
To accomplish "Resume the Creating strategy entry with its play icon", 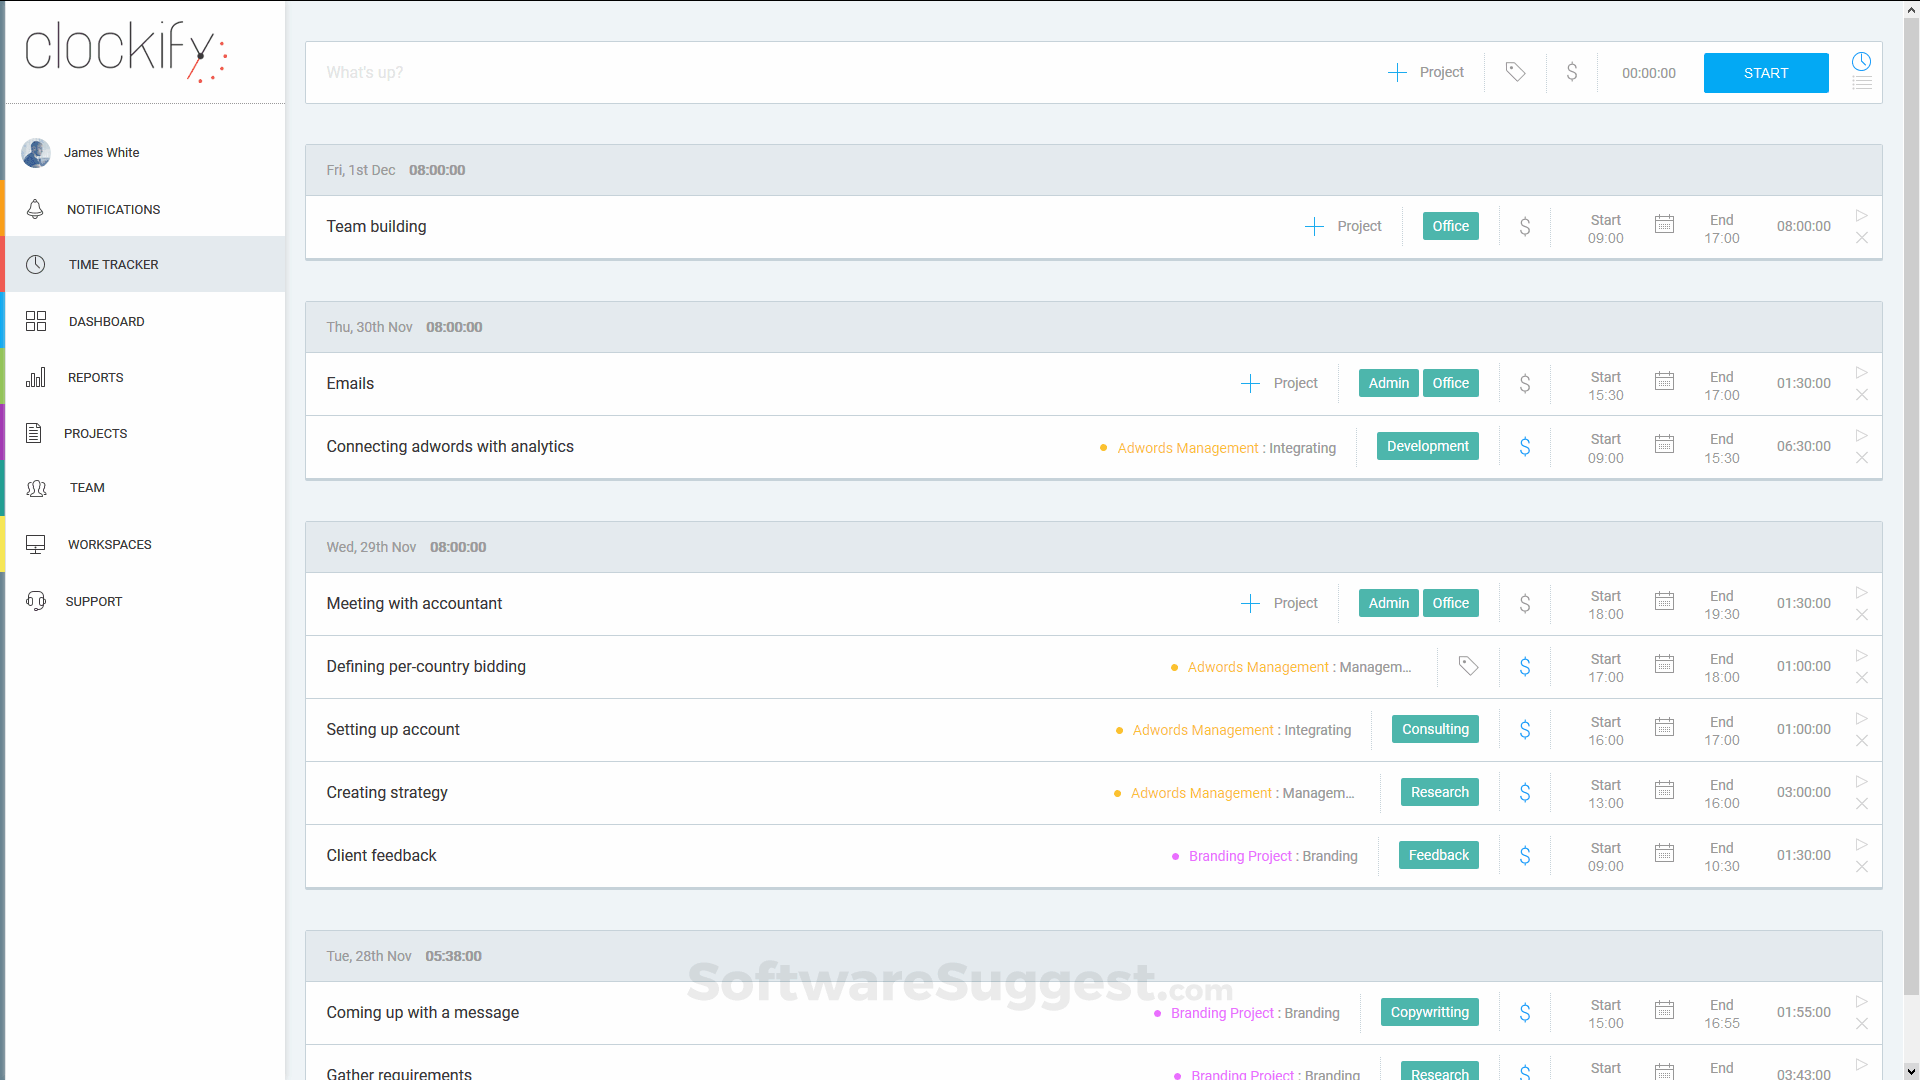I will pyautogui.click(x=1861, y=781).
